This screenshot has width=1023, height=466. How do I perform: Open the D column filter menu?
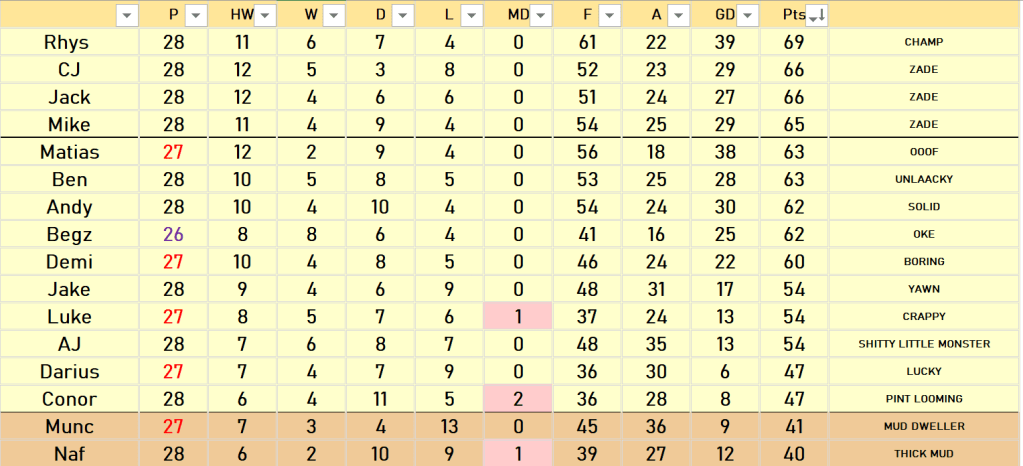pyautogui.click(x=403, y=15)
